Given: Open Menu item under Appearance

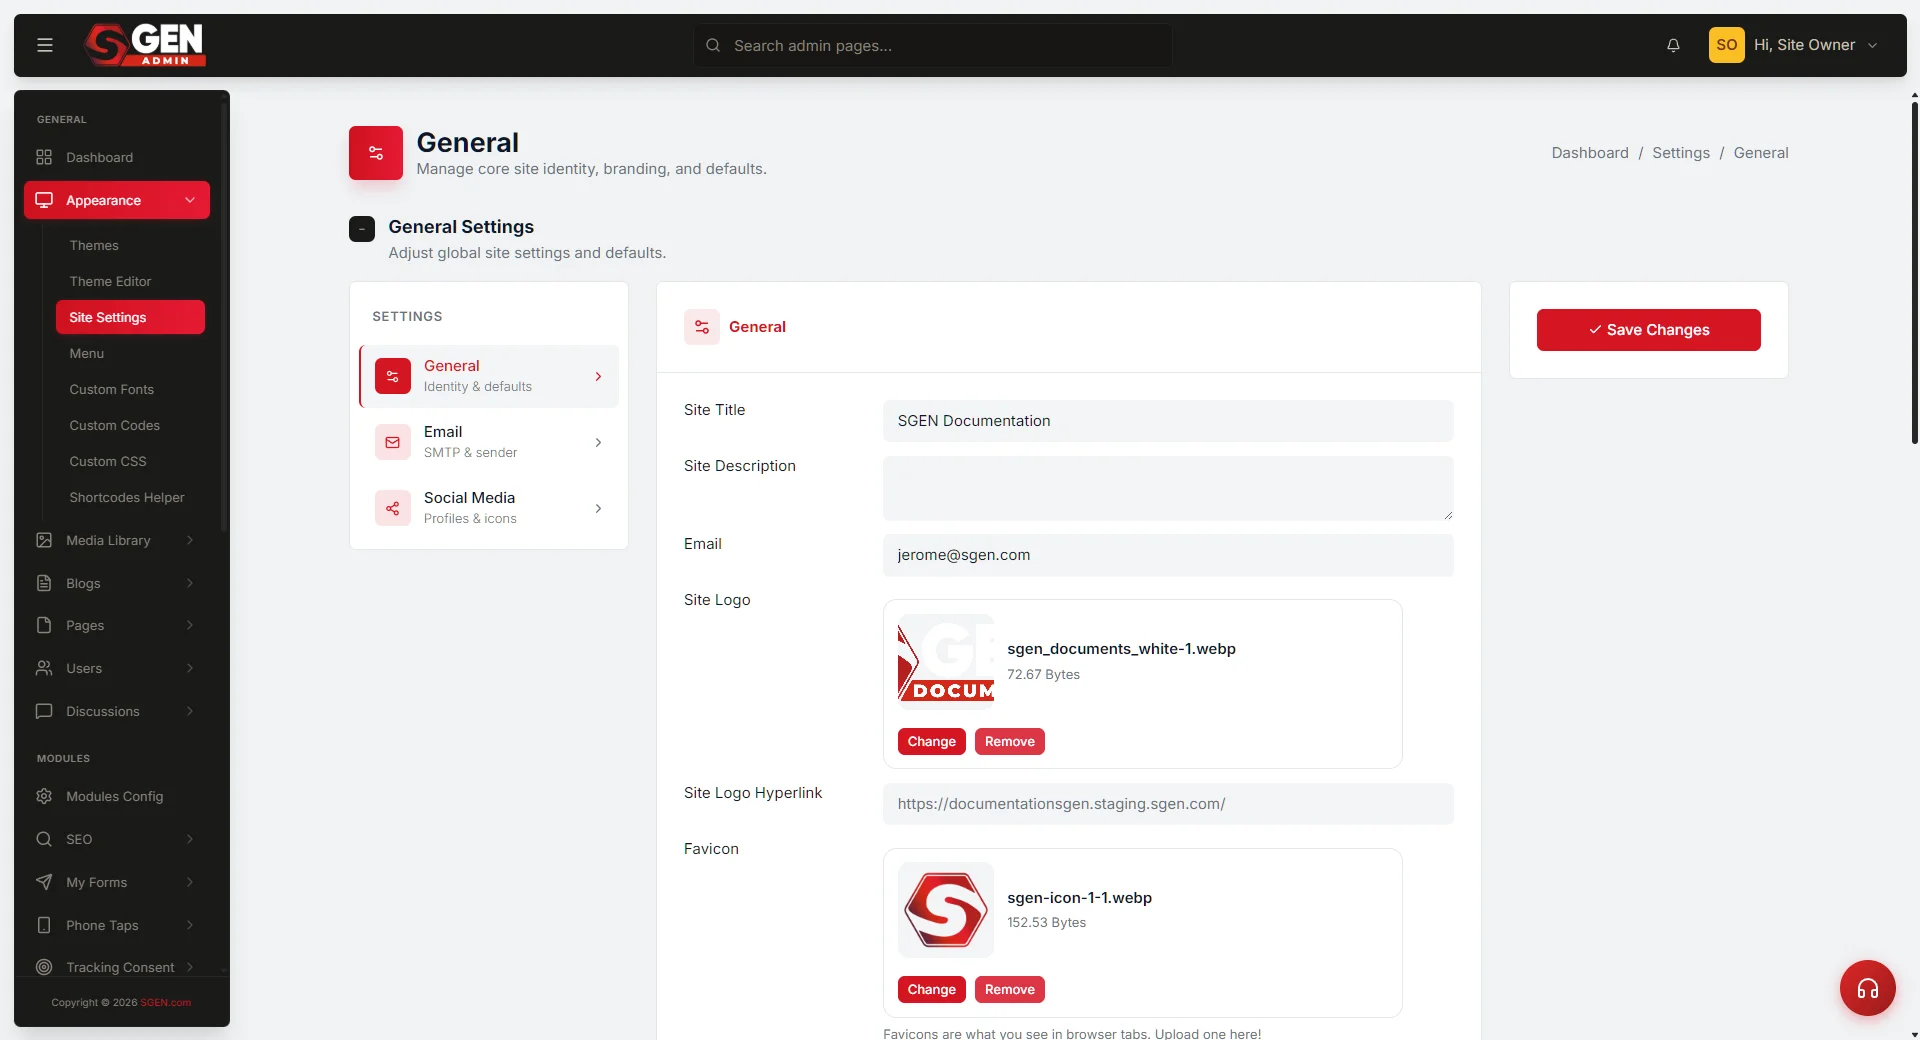Looking at the screenshot, I should pos(87,353).
